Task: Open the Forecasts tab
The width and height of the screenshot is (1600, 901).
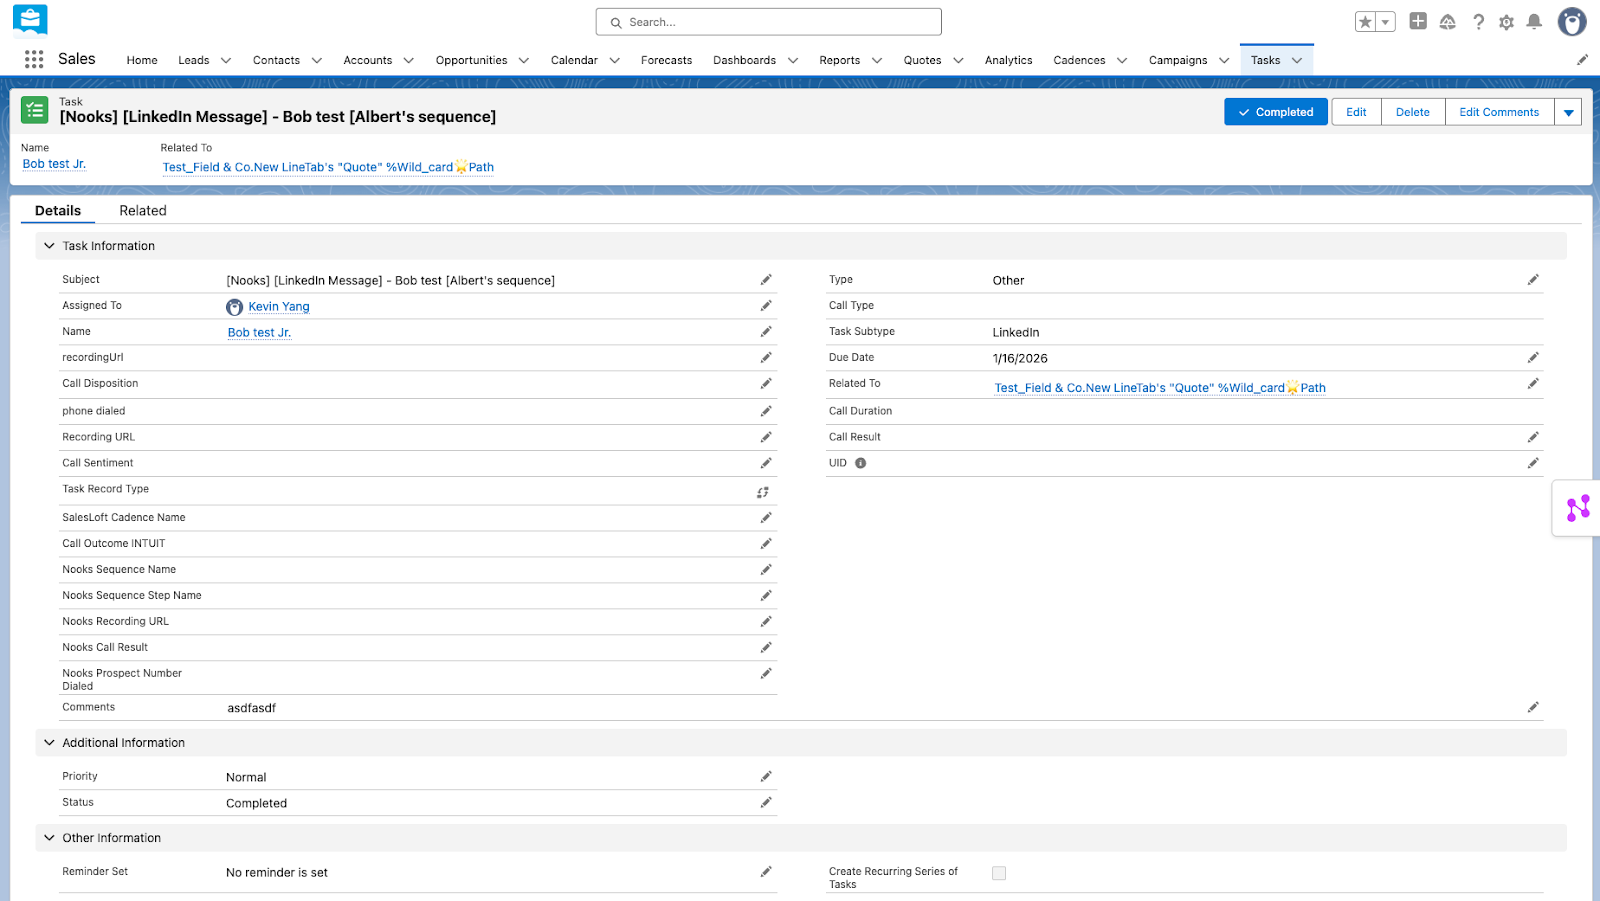Action: pos(666,60)
